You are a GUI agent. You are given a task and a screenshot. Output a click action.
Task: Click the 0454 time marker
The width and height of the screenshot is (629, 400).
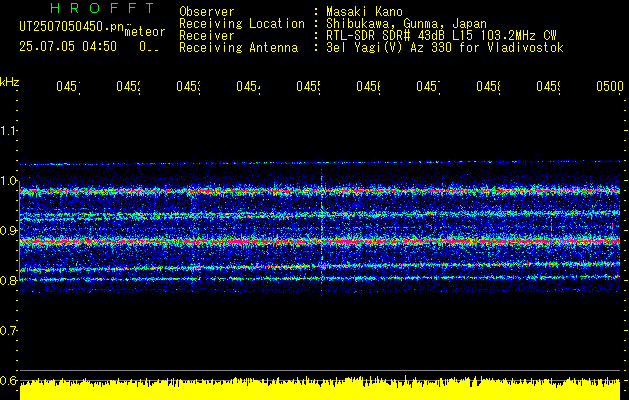pos(248,86)
